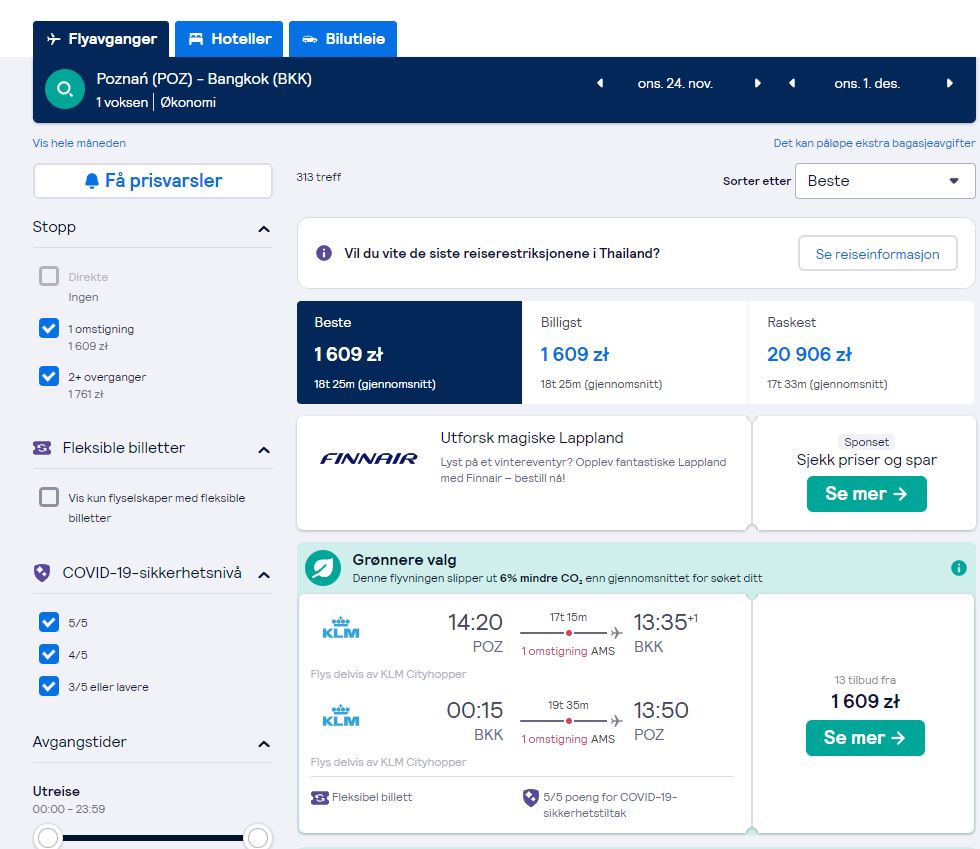This screenshot has width=980, height=849.
Task: Collapse the COVID-19-sikkerhetsnivå section
Action: (264, 575)
